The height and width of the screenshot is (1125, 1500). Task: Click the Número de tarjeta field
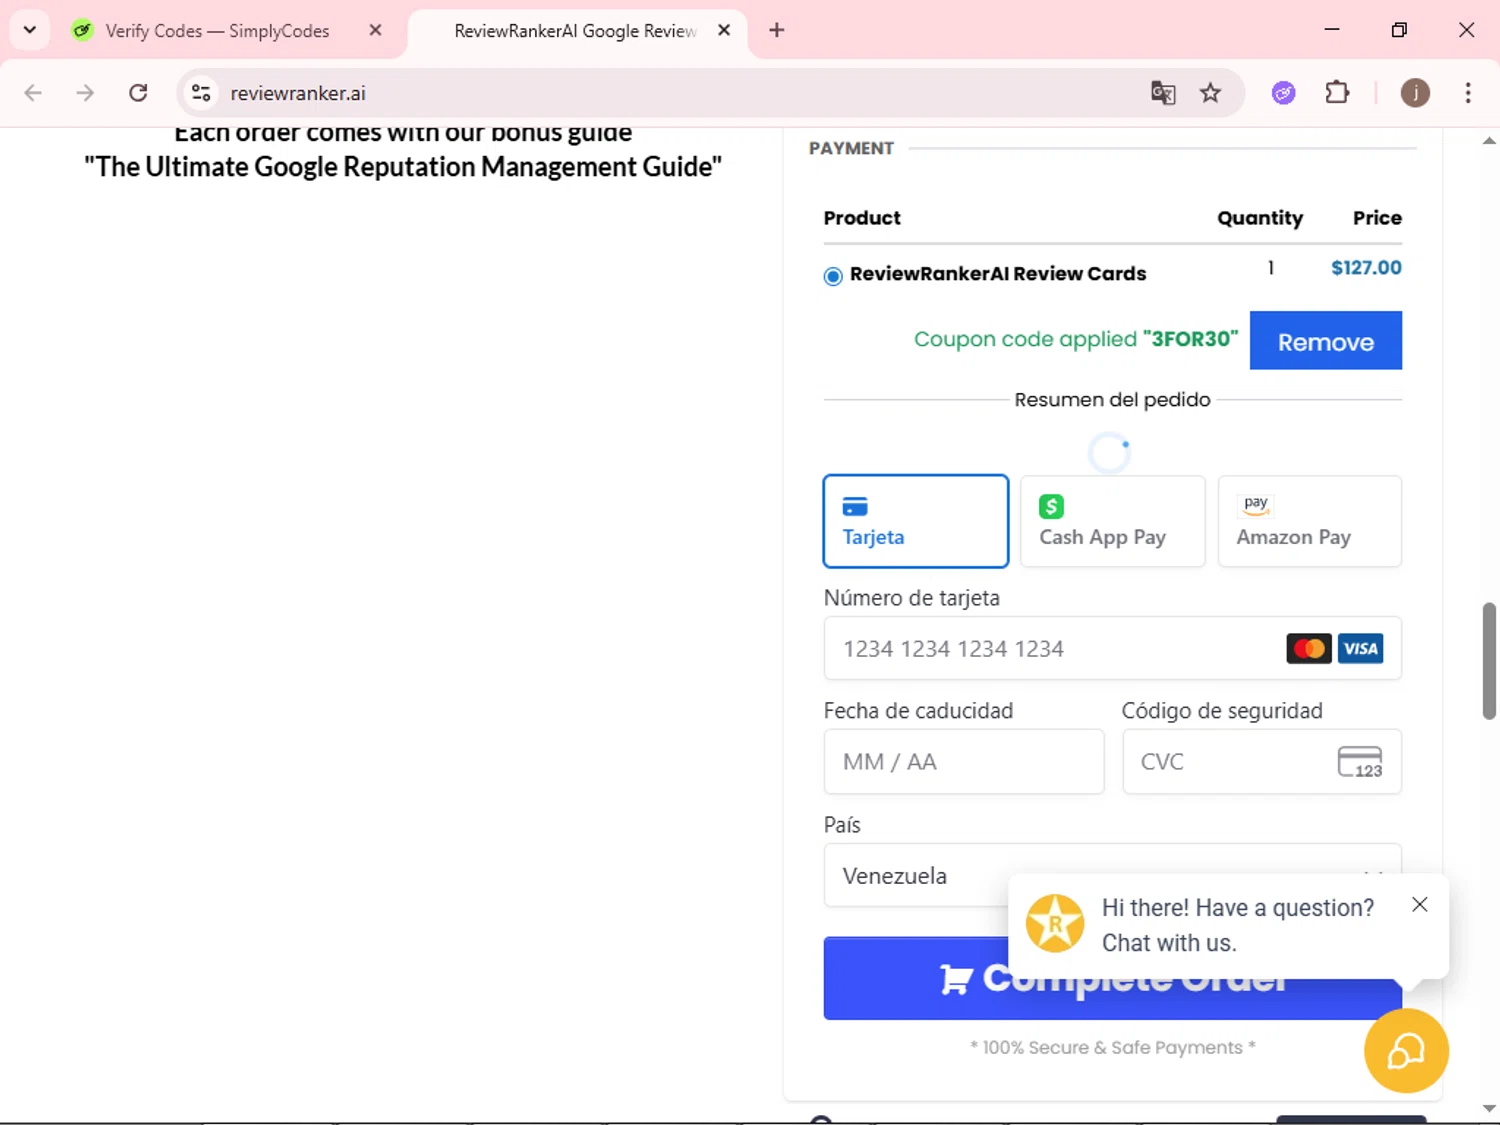(1112, 649)
